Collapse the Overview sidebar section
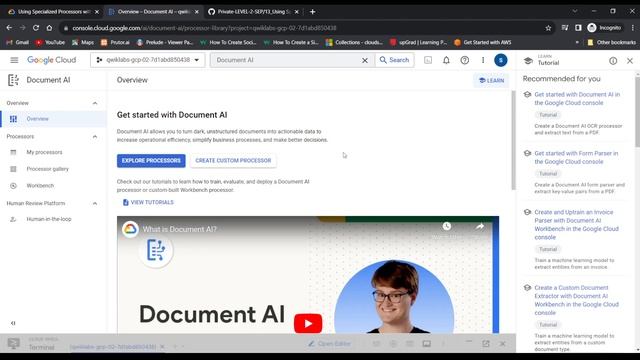Screen dimensions: 640x360 tap(95, 103)
